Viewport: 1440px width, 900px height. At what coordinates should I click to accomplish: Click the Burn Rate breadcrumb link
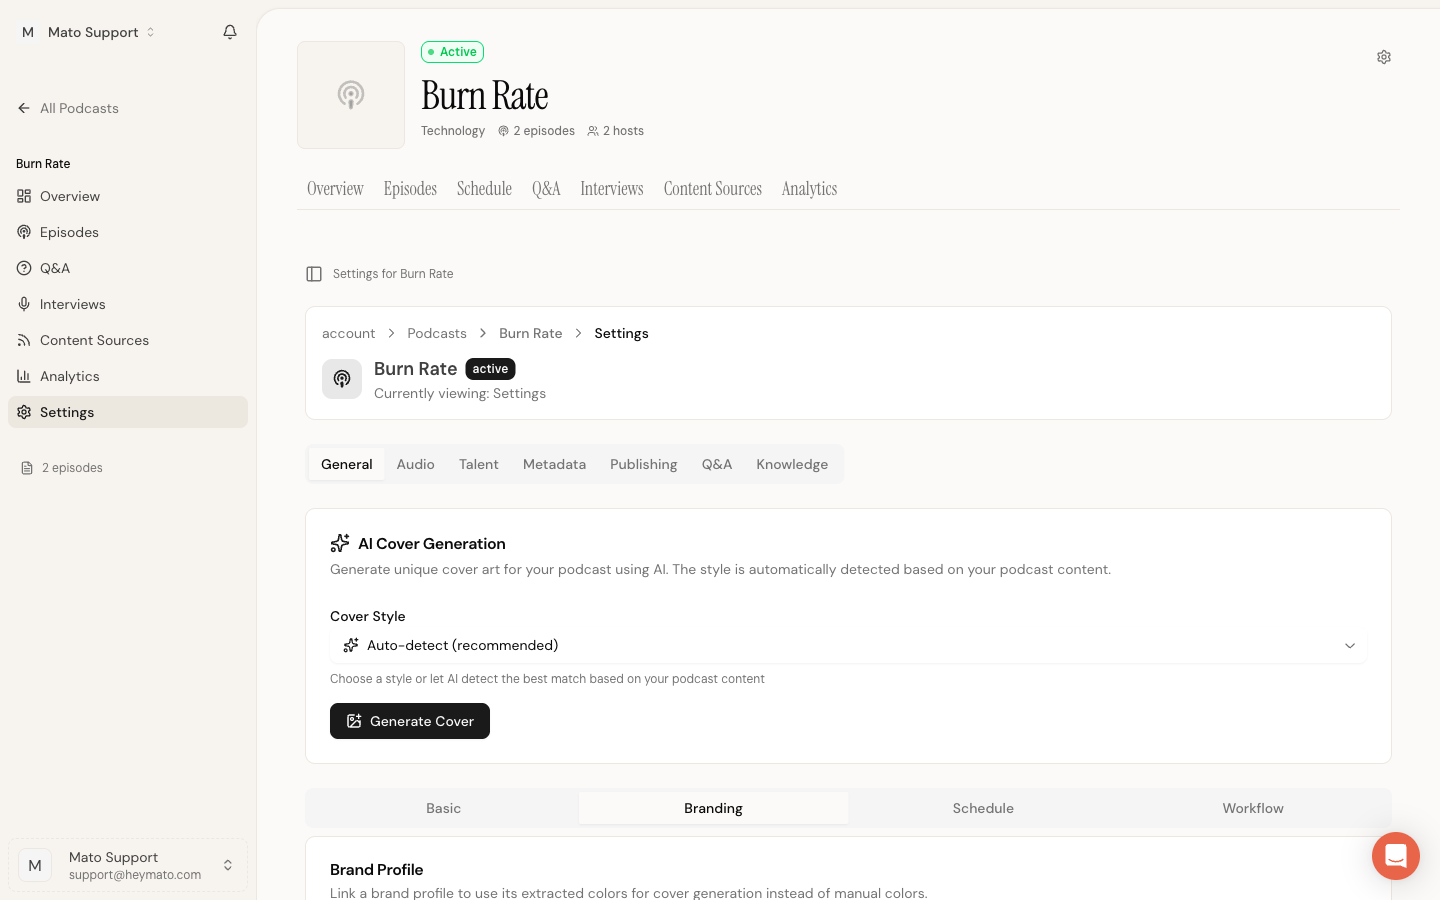pyautogui.click(x=531, y=333)
